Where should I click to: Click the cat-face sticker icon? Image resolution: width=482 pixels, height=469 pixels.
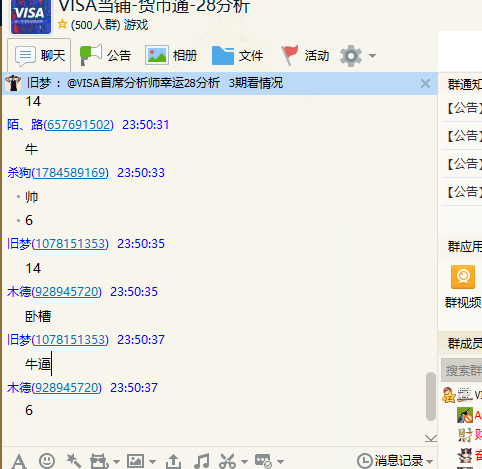pyautogui.click(x=99, y=461)
